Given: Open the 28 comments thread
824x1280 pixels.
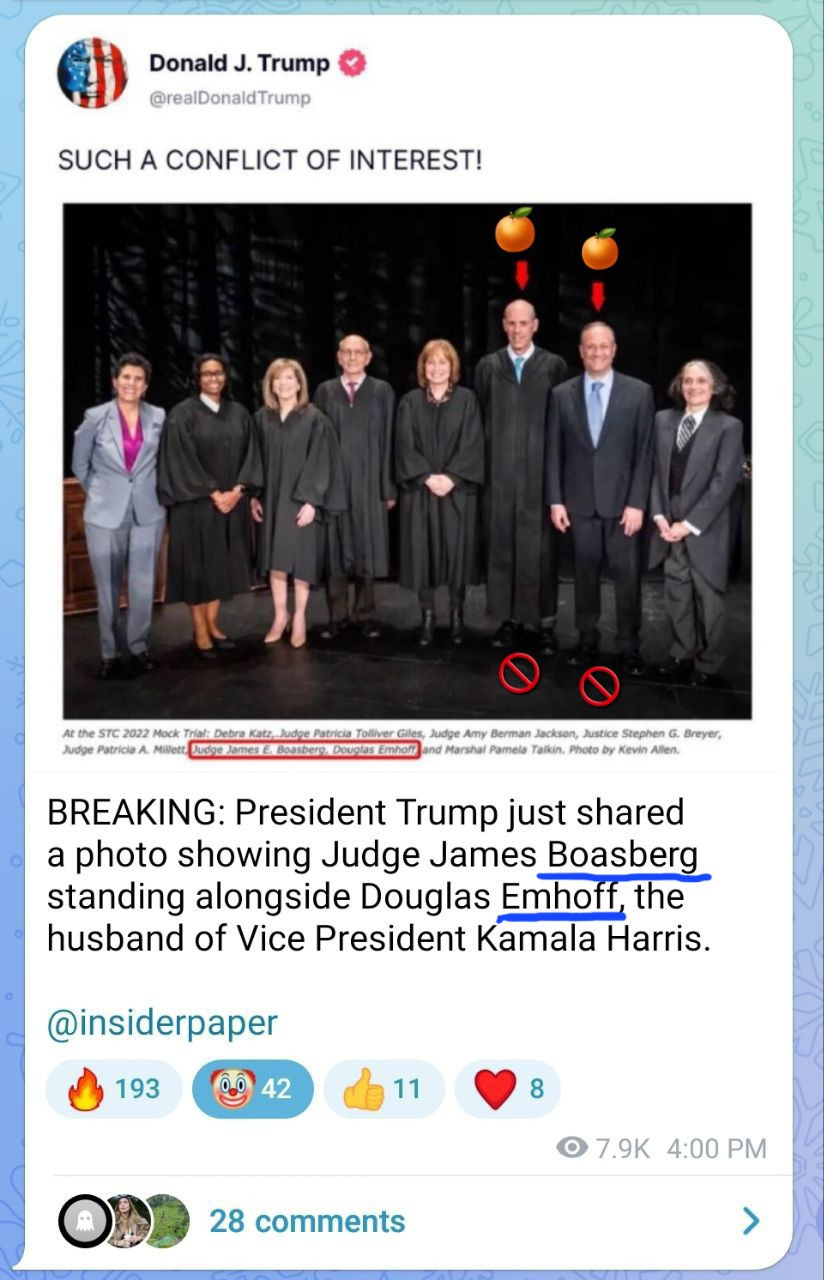Looking at the screenshot, I should click(x=307, y=1221).
